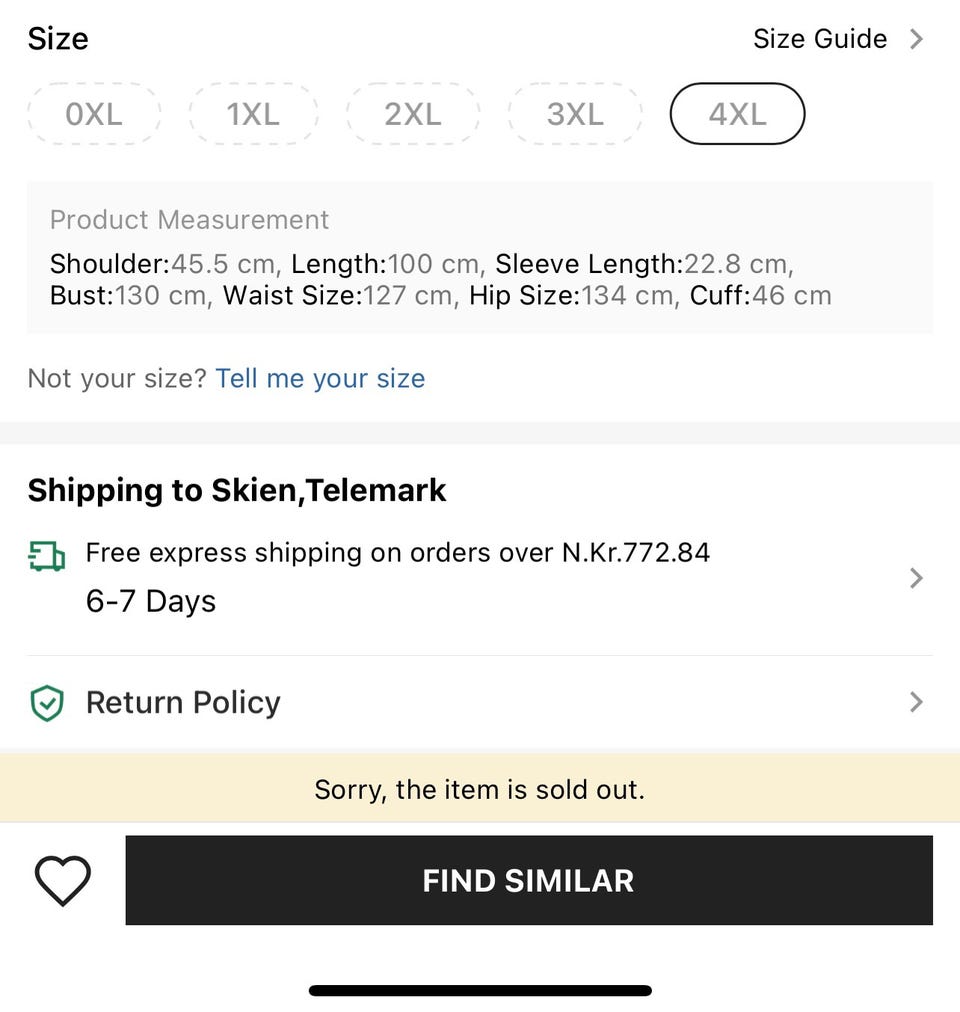The width and height of the screenshot is (960, 1012).
Task: Tap the Product Measurement info box
Action: click(480, 257)
